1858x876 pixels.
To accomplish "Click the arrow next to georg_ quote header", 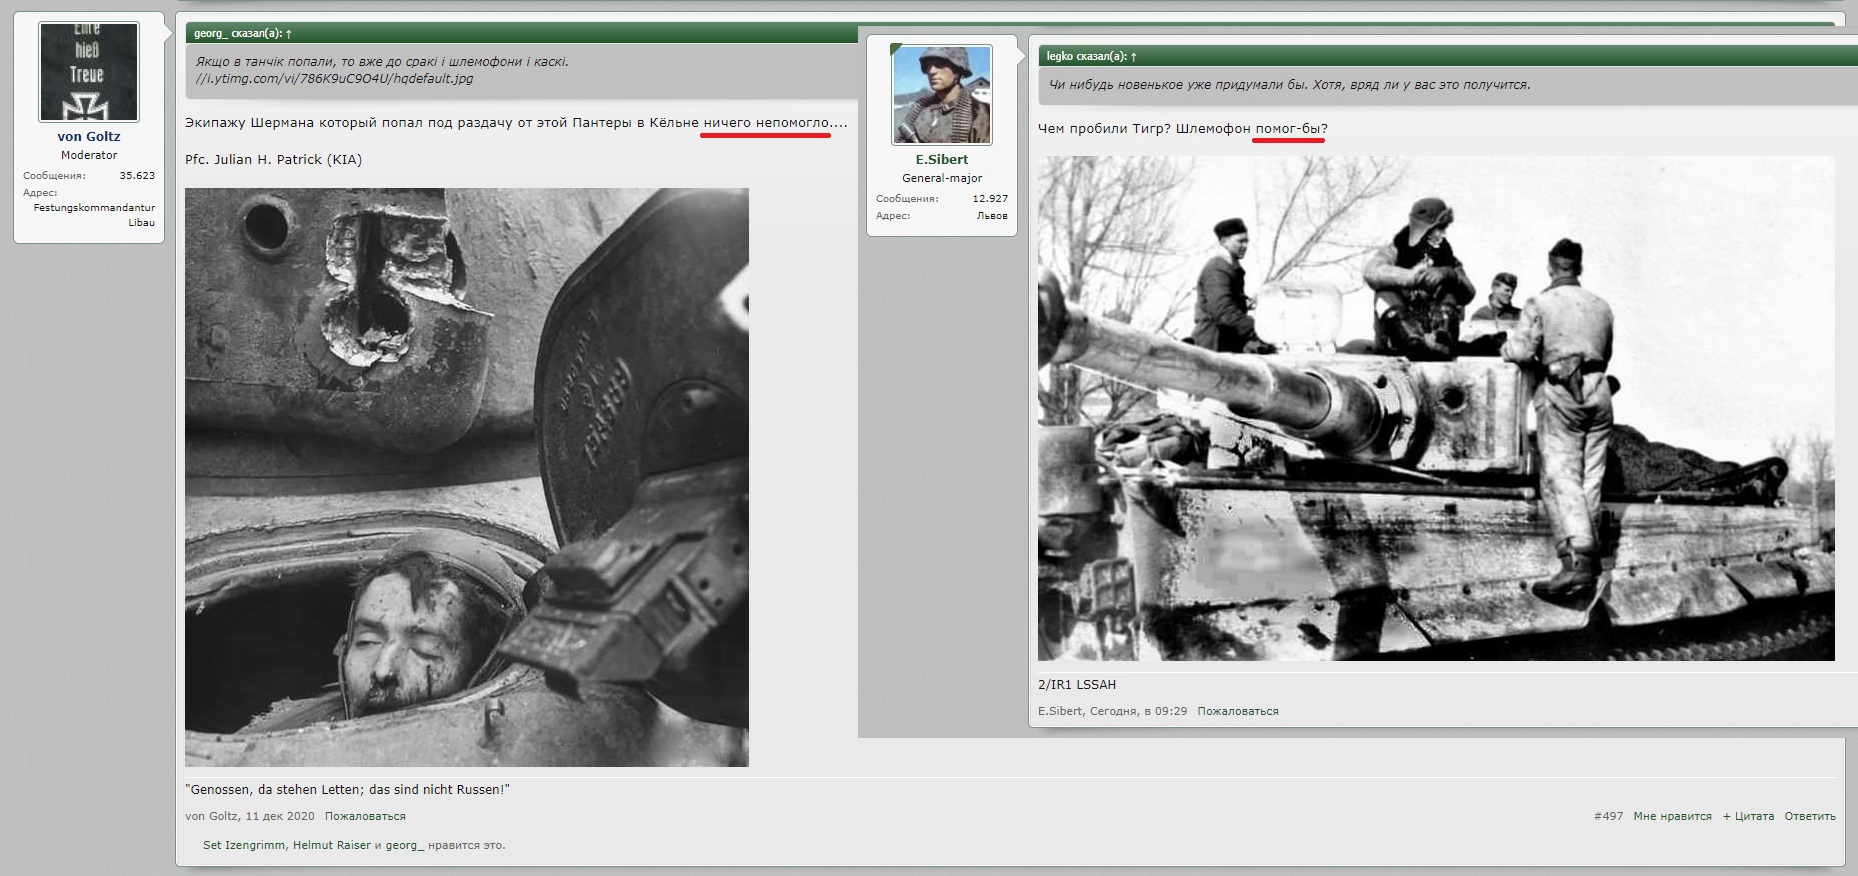I will [289, 34].
